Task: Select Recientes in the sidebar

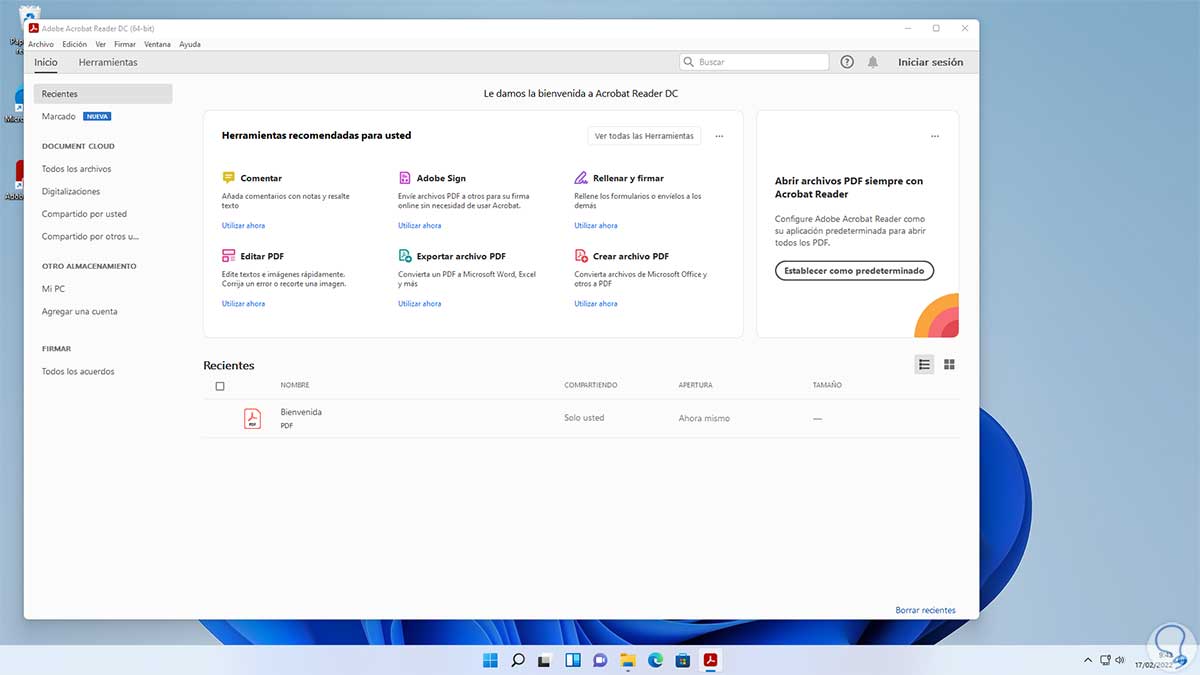Action: [x=103, y=94]
